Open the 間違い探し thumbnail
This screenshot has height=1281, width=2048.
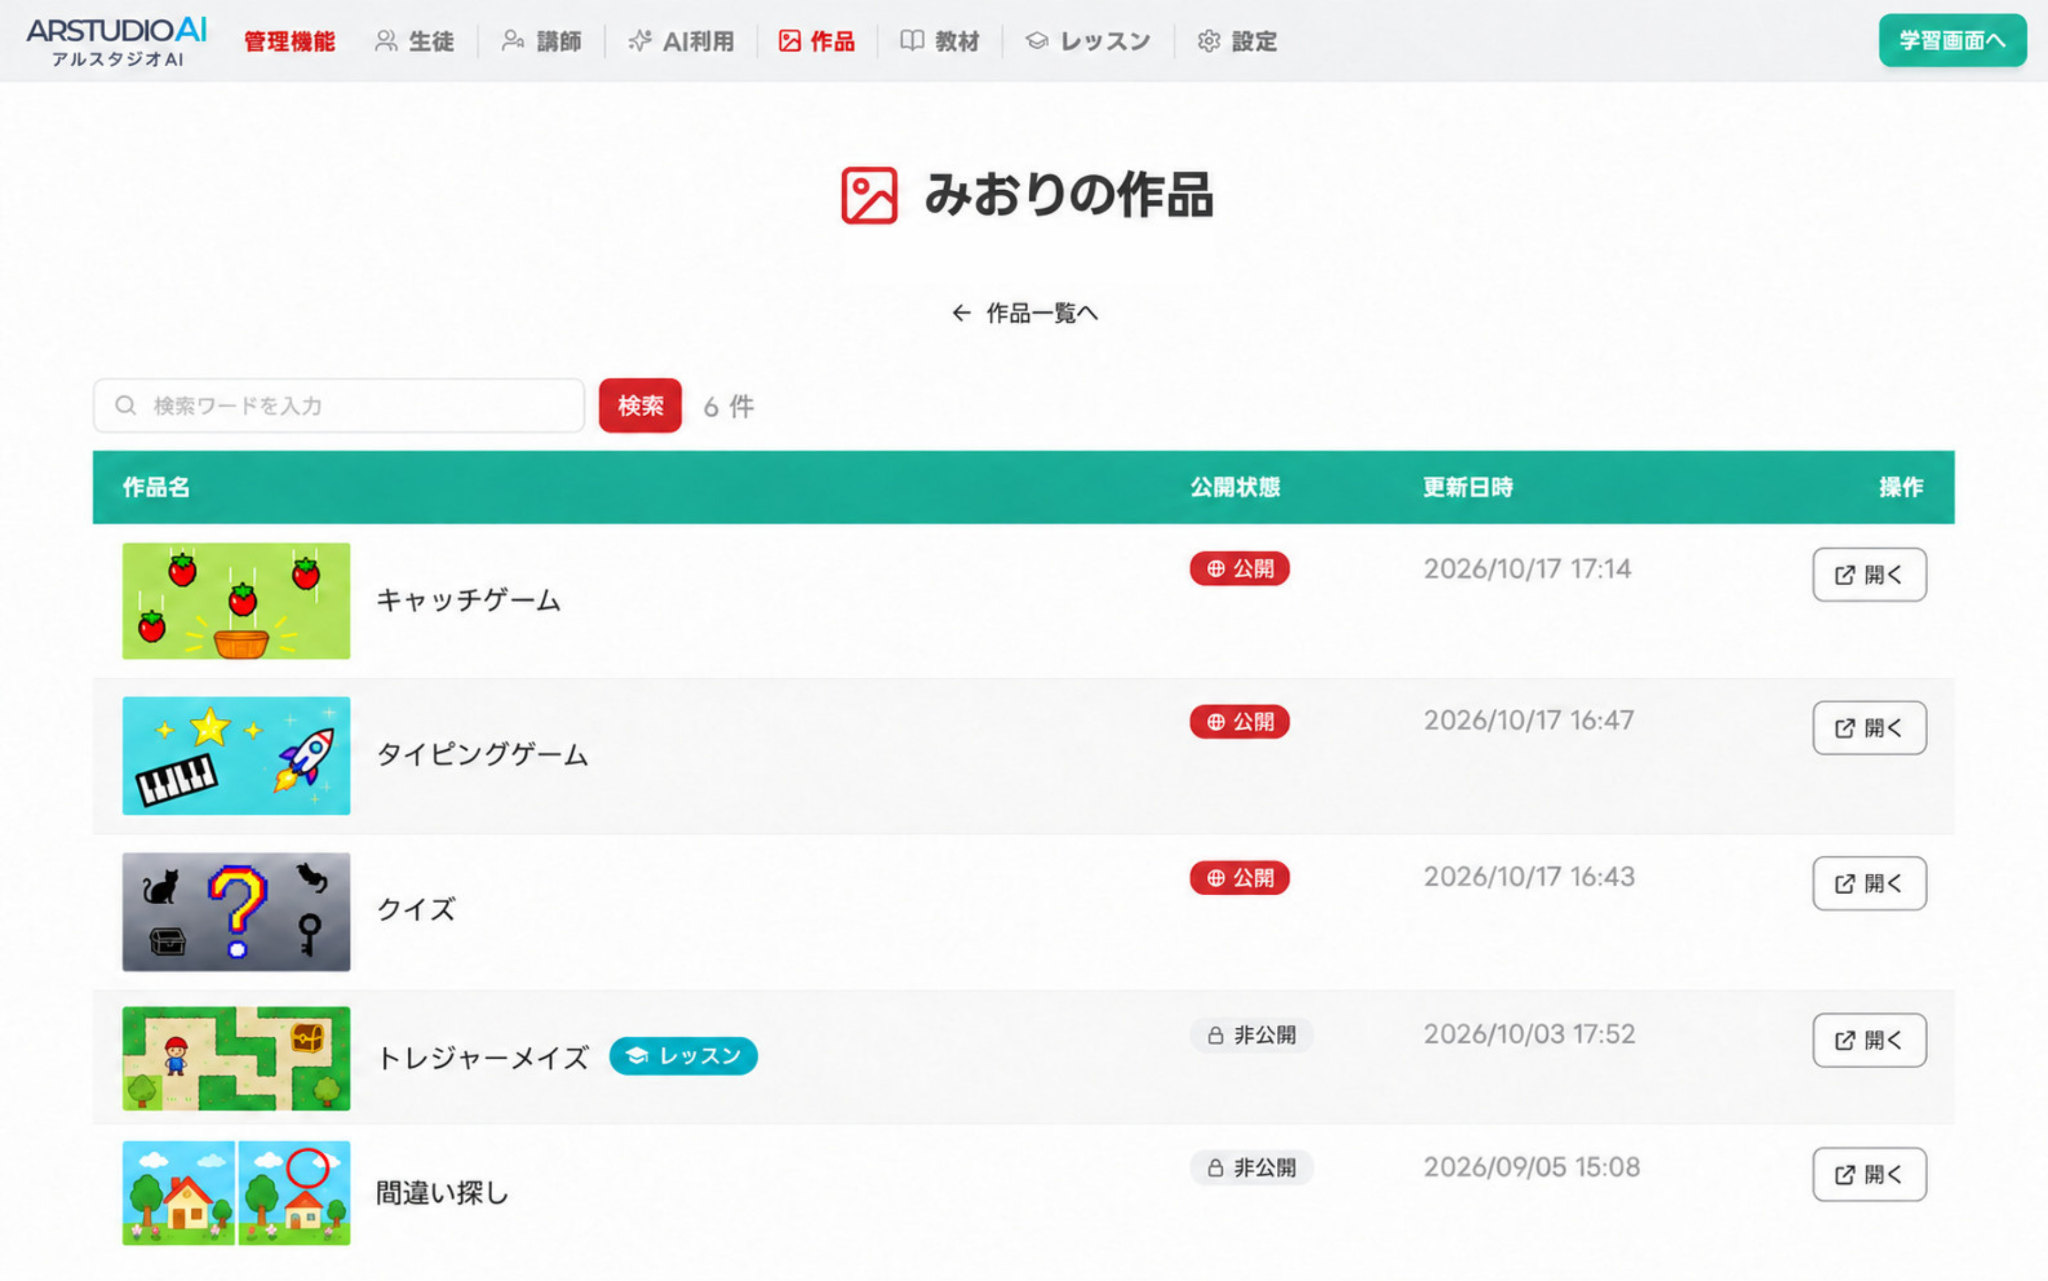[236, 1193]
